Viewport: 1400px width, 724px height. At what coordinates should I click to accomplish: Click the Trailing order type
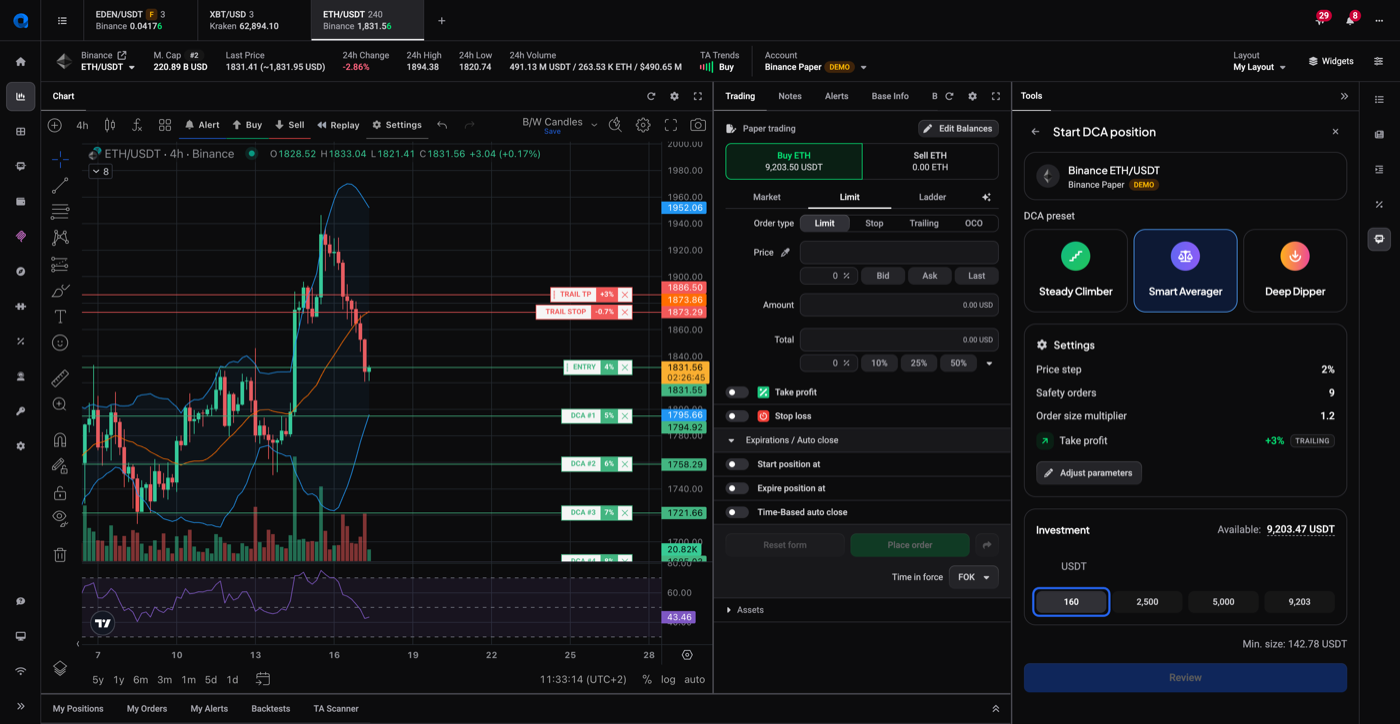(924, 223)
